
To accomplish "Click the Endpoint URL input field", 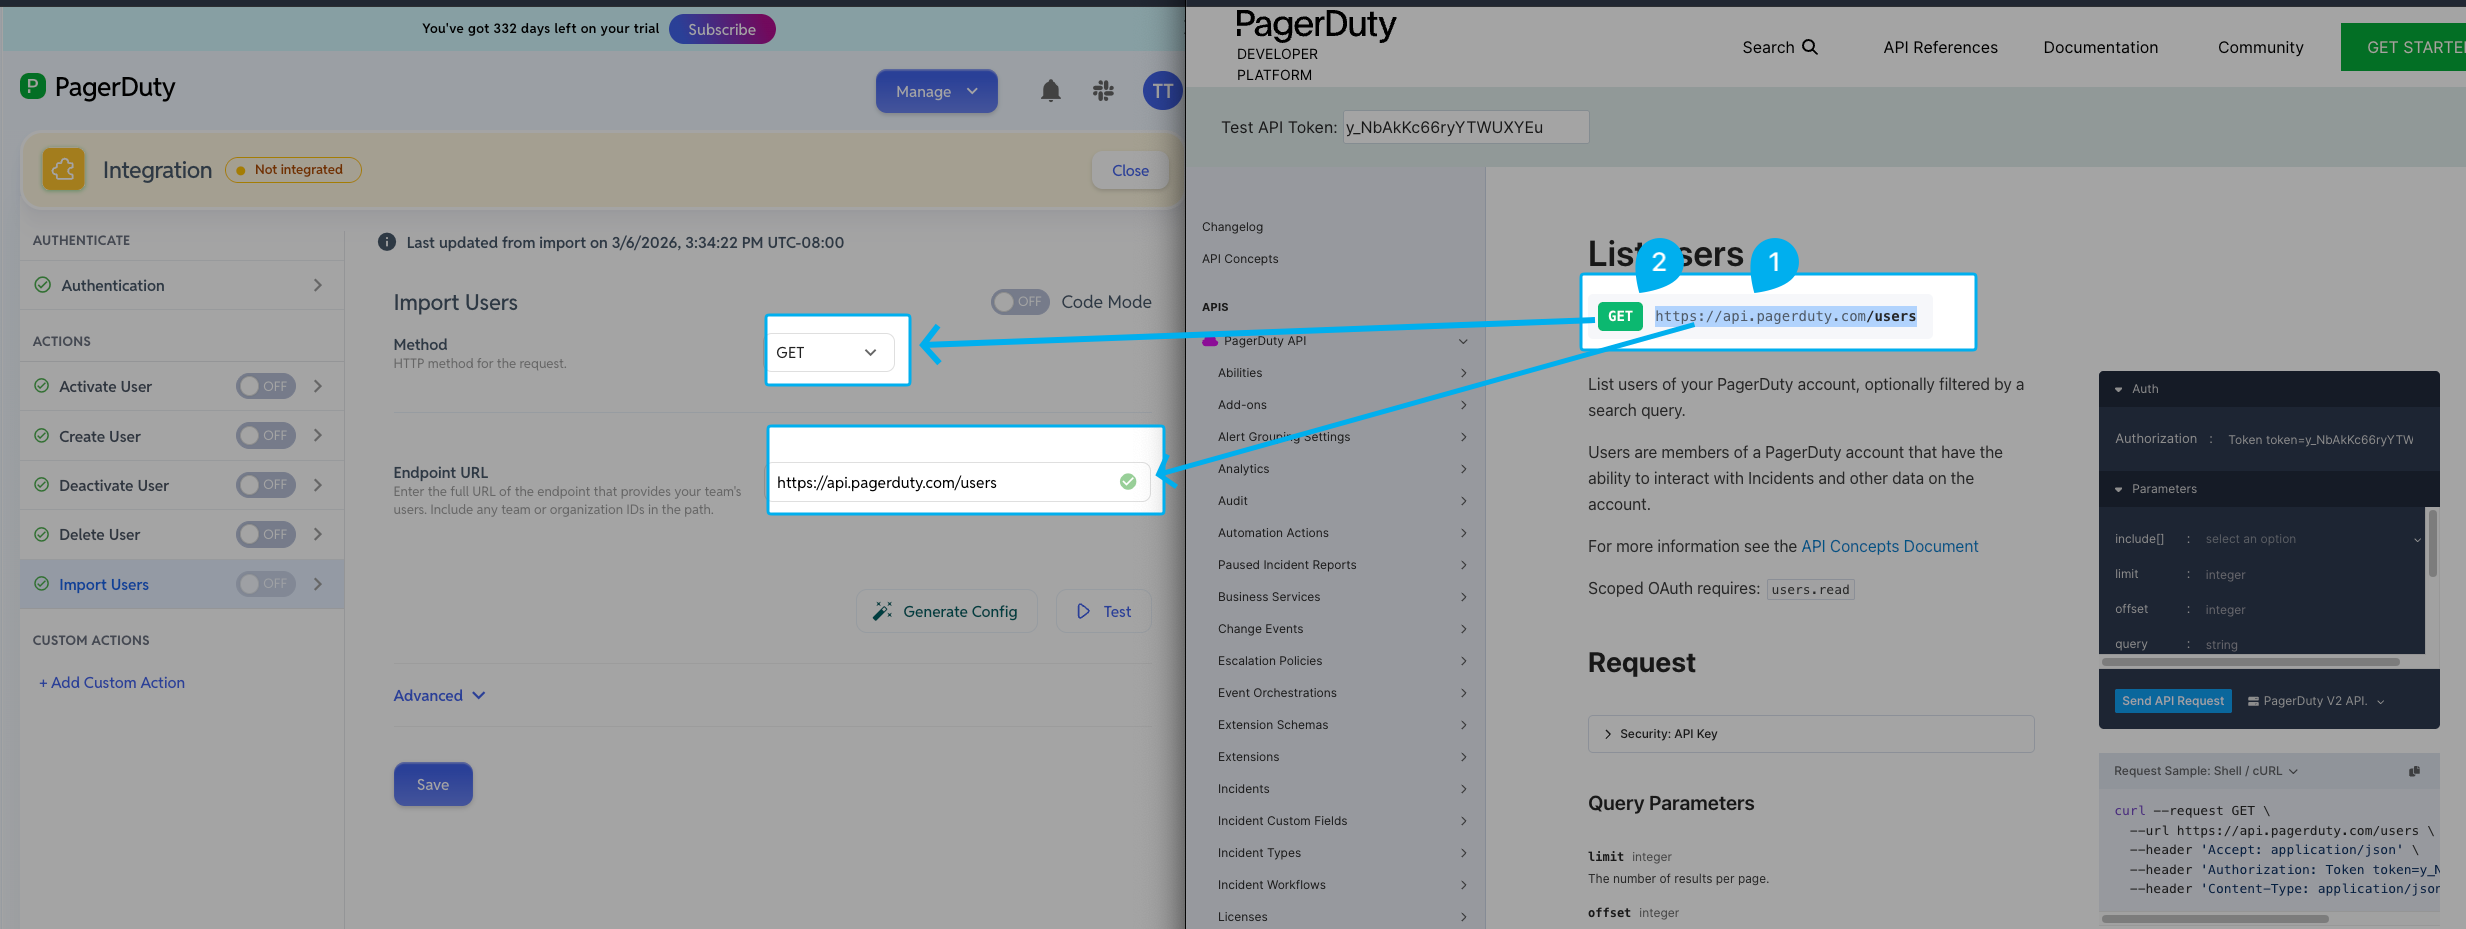I will (x=959, y=482).
